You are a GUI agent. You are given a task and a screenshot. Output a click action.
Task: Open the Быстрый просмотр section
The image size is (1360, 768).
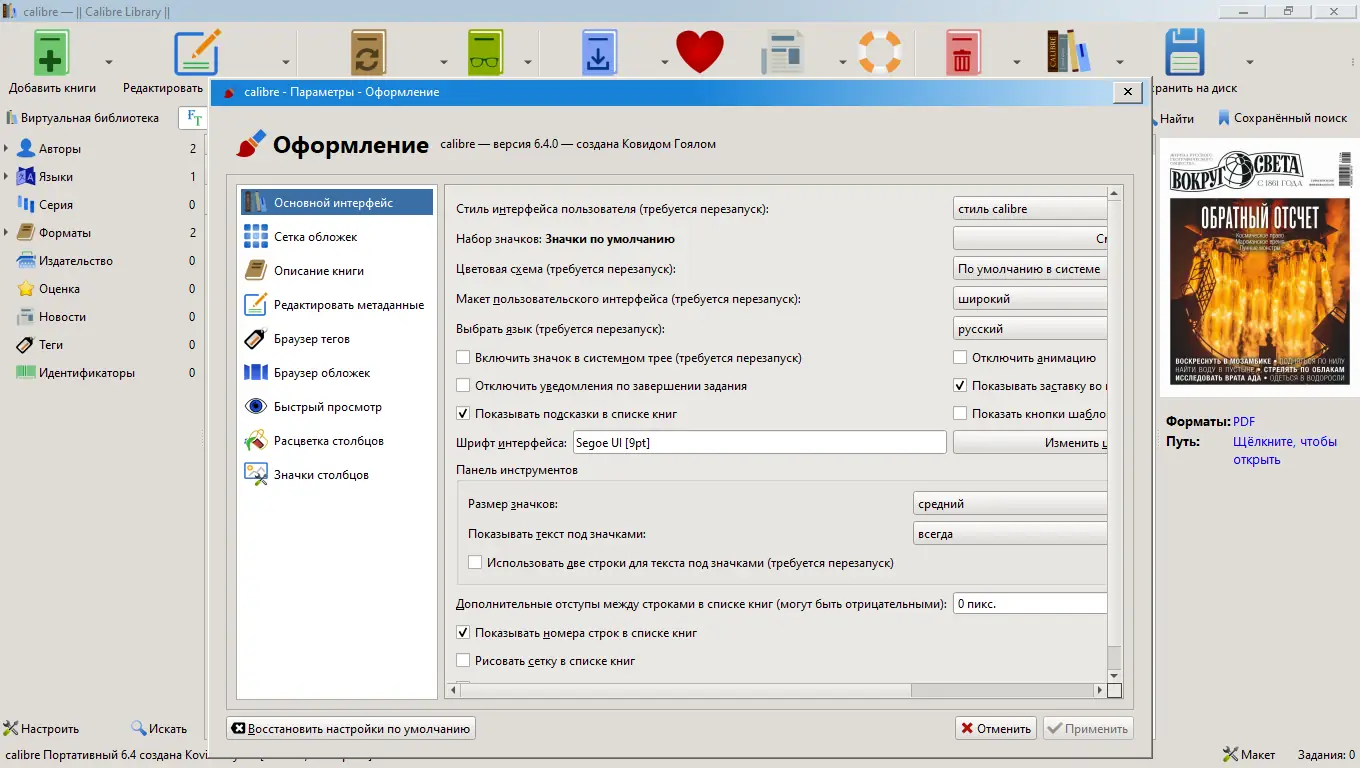[337, 407]
